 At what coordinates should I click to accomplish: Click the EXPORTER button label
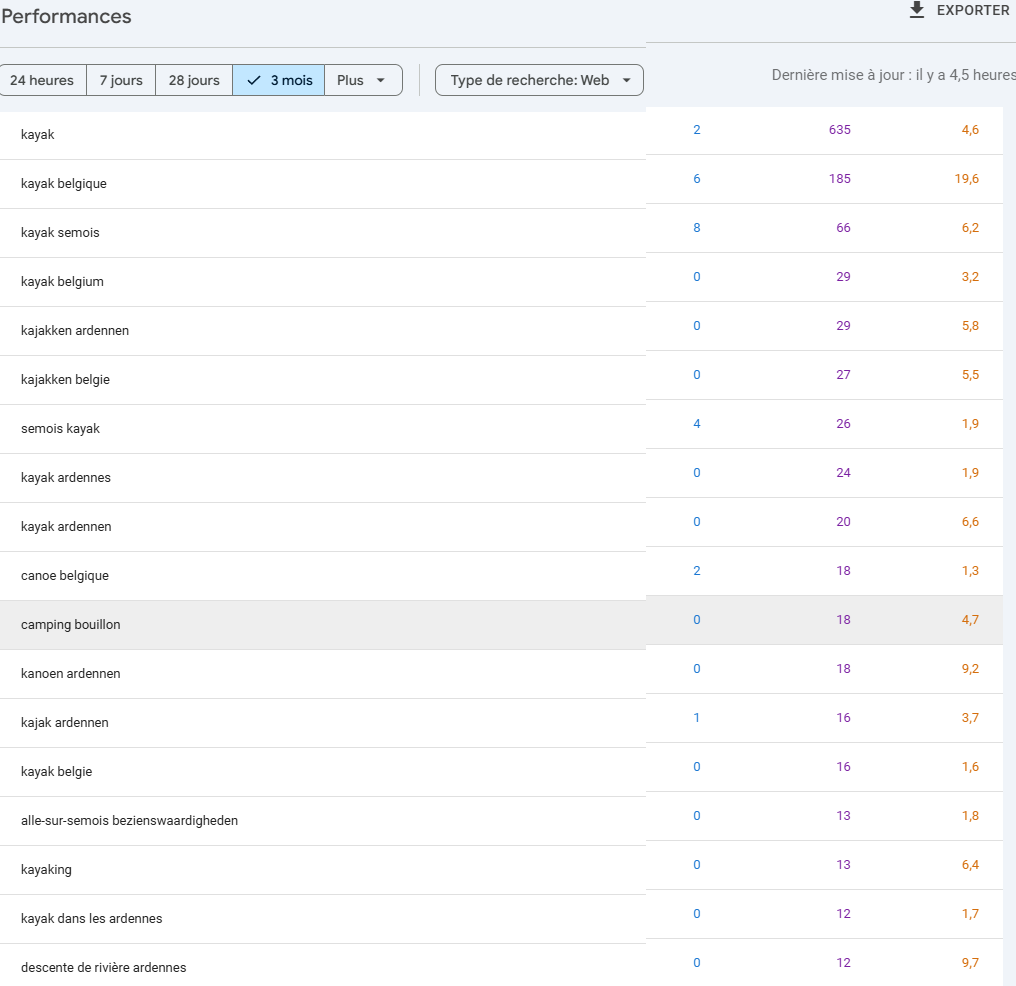tap(973, 10)
